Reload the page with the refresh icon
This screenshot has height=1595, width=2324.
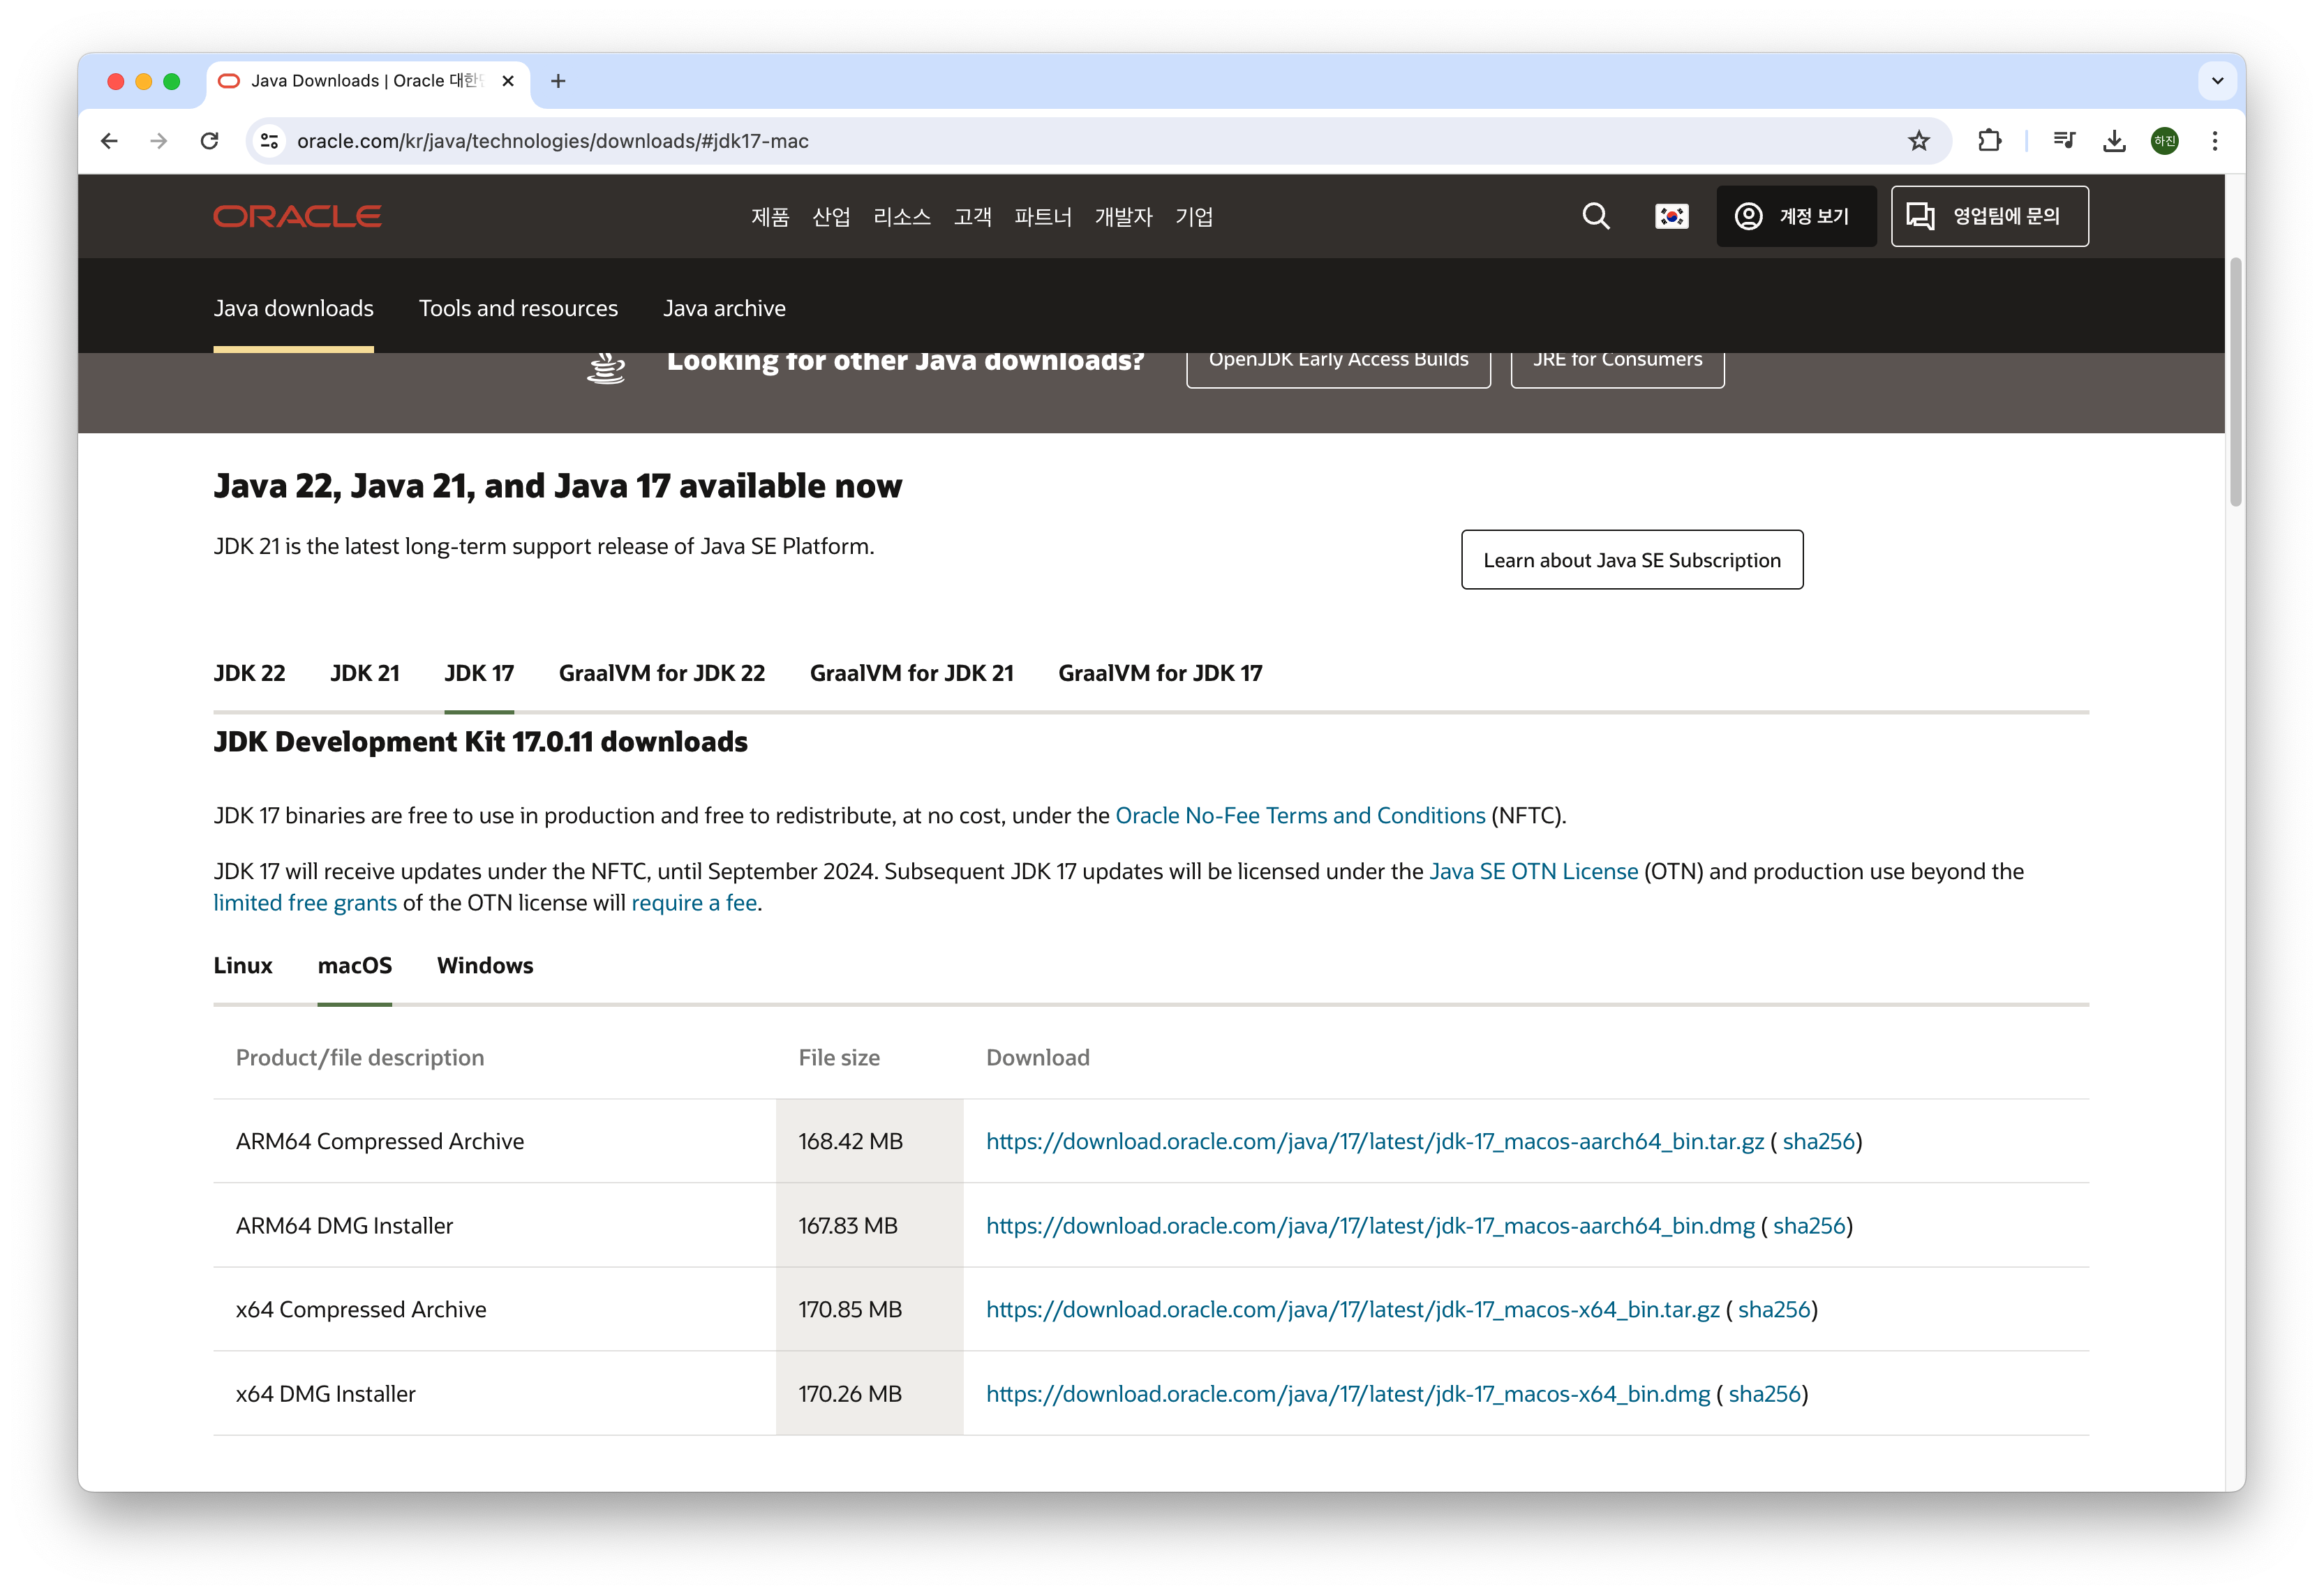tap(209, 141)
